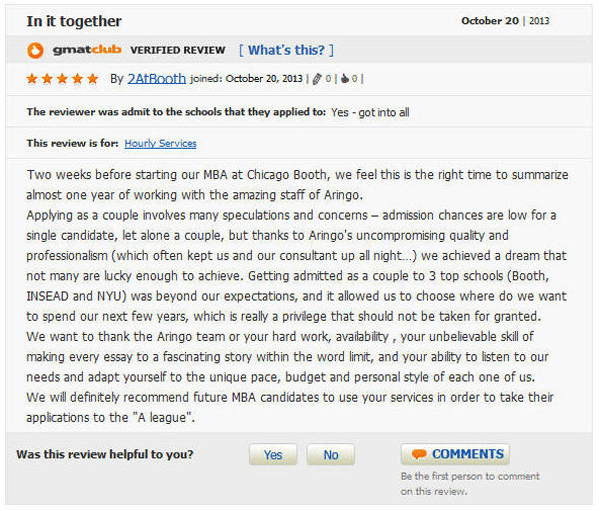Screen dimensions: 600x511
Task: Open the "What's this?" link
Action: click(286, 50)
